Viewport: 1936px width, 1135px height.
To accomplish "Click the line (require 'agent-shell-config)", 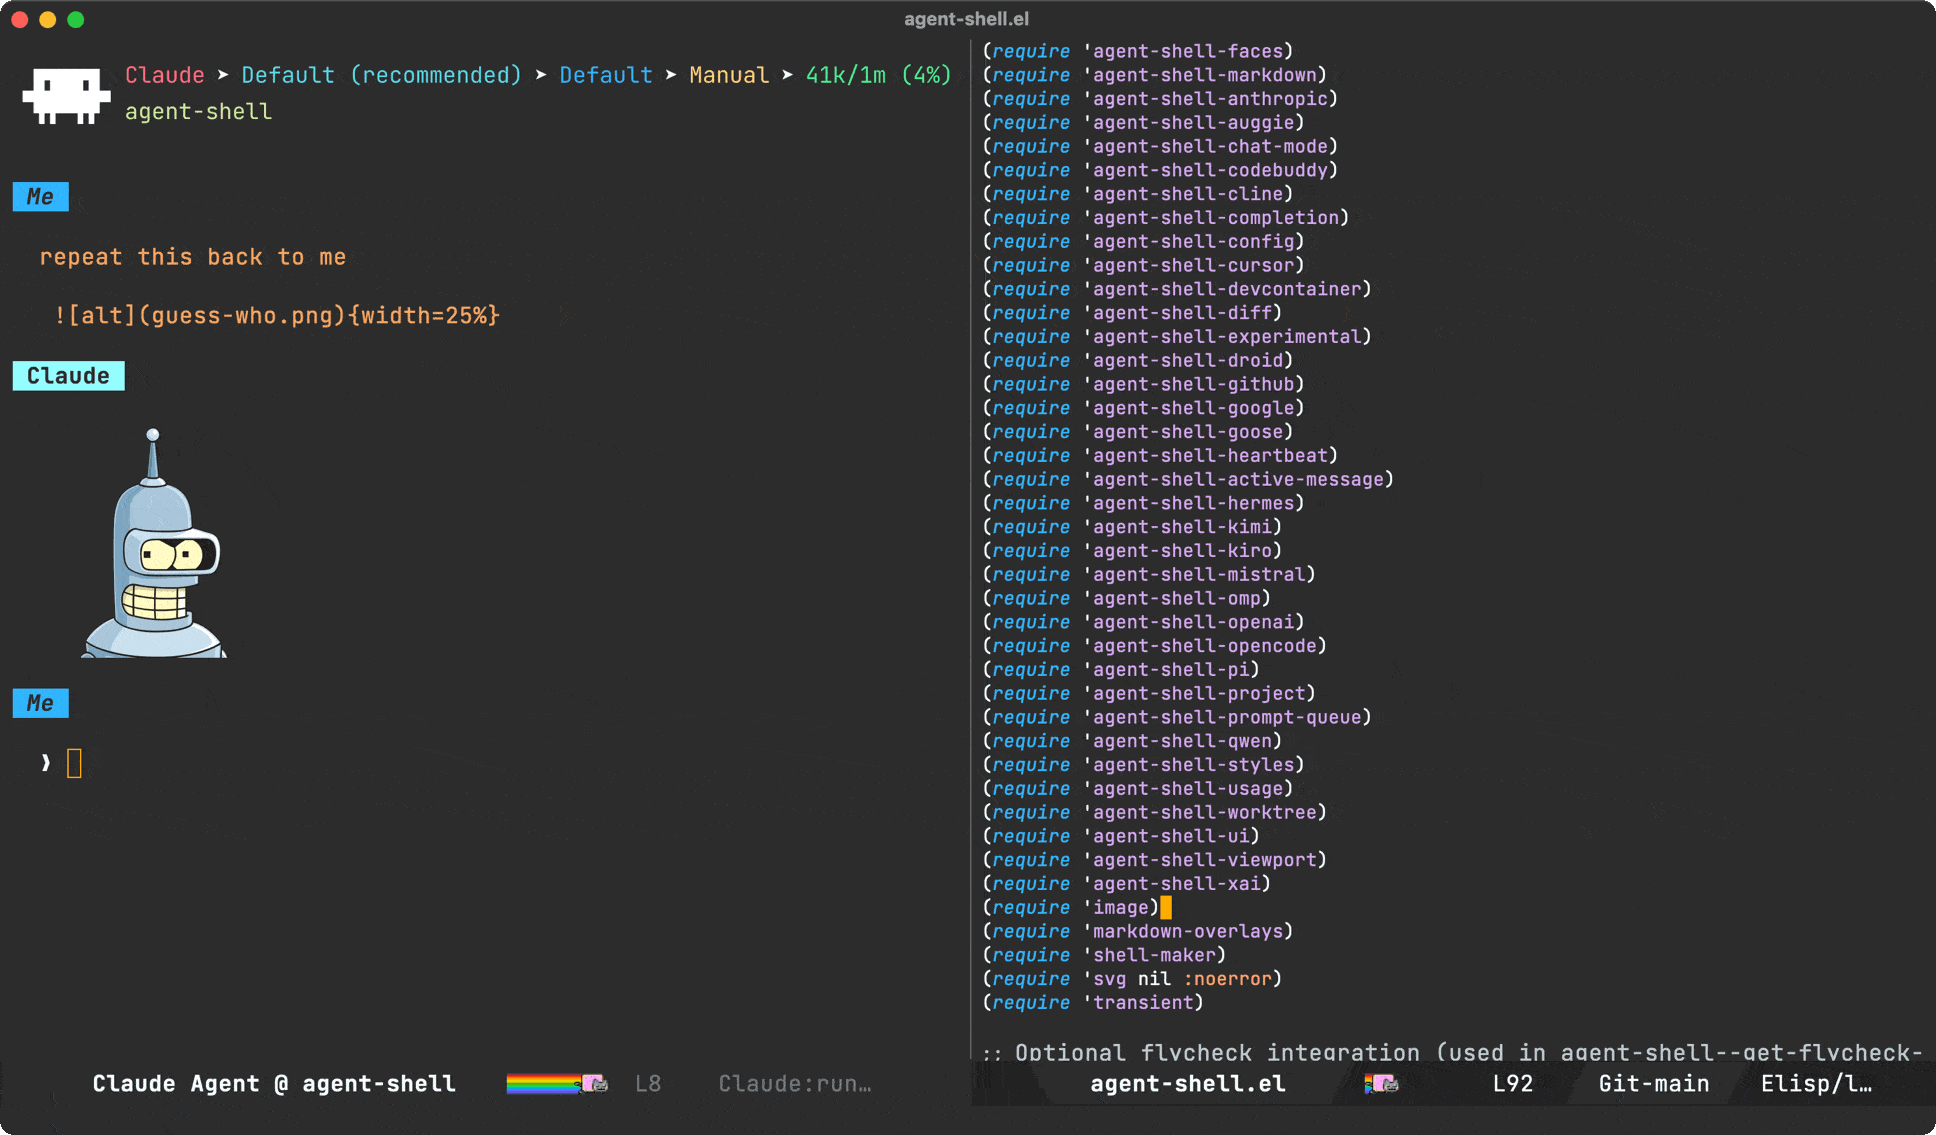I will point(1143,242).
